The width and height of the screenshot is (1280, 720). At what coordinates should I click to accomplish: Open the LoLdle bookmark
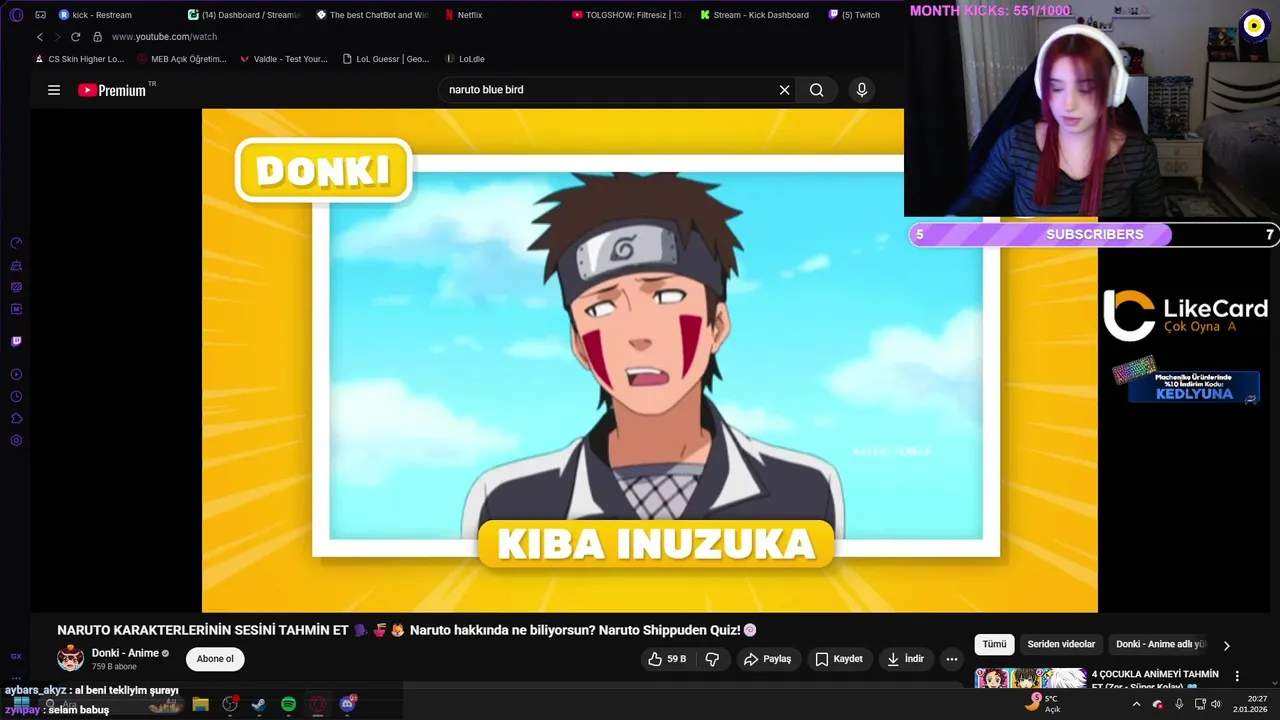point(465,59)
